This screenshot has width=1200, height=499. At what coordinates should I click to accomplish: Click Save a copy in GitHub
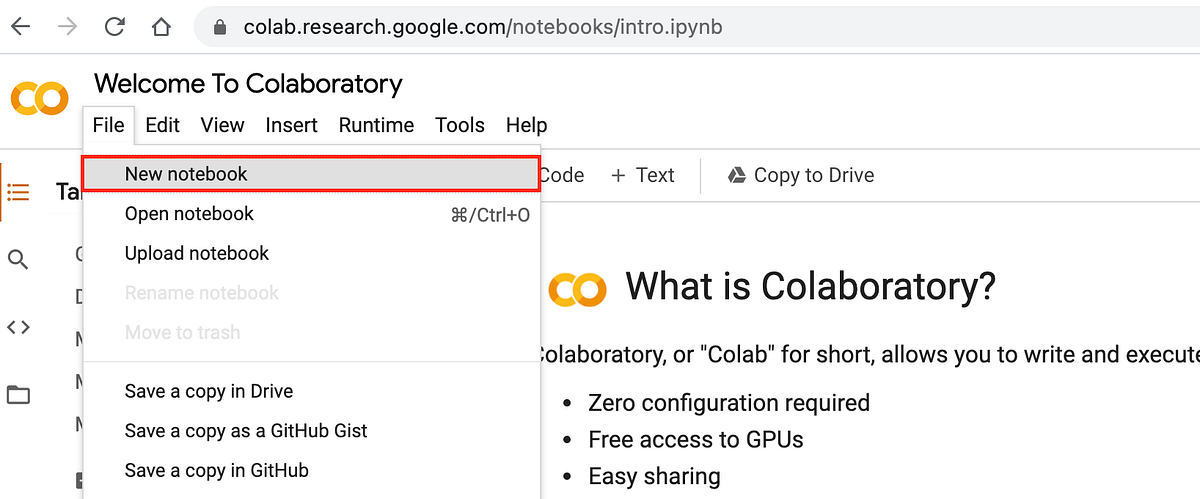click(x=216, y=470)
